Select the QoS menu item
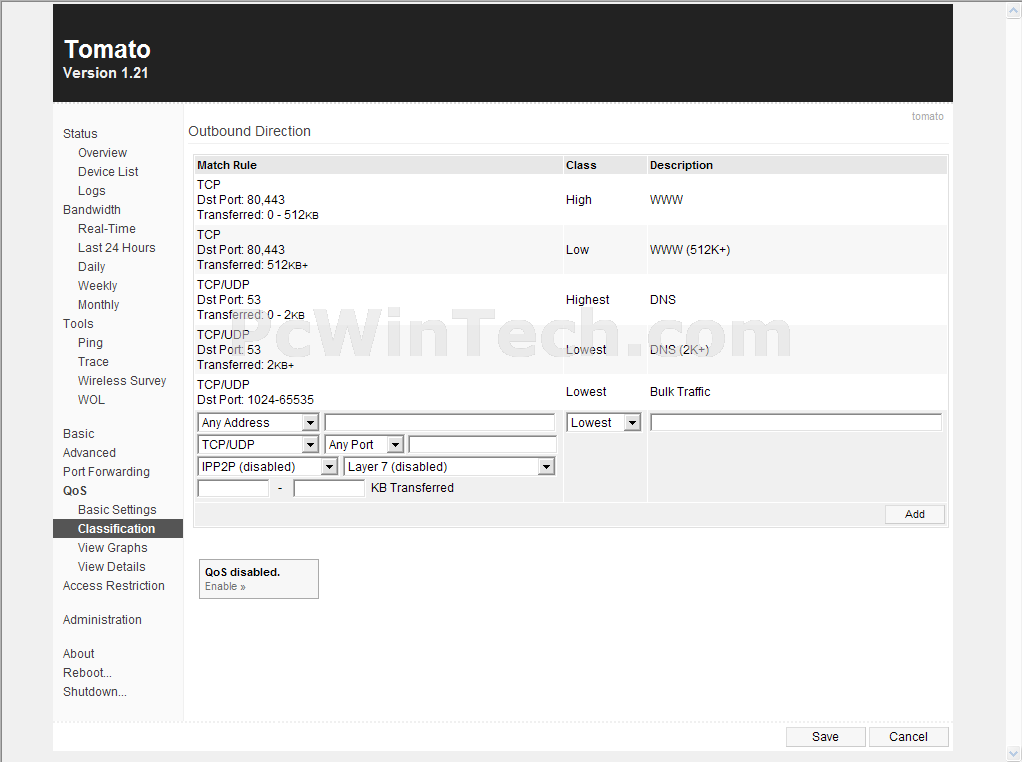 (x=75, y=491)
